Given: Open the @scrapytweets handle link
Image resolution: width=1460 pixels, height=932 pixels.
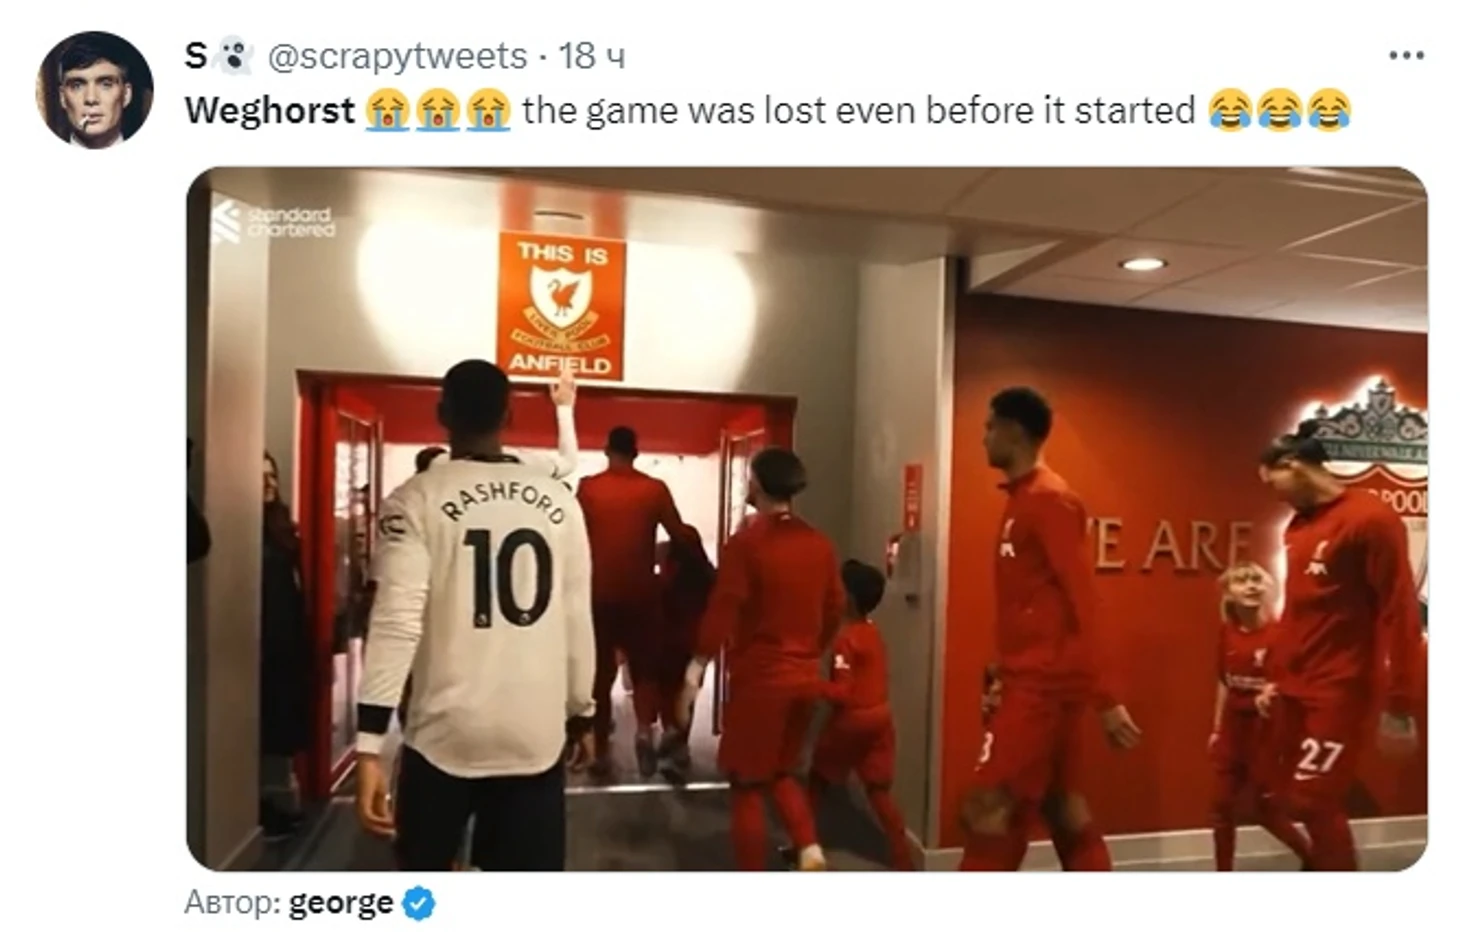Looking at the screenshot, I should coord(397,56).
